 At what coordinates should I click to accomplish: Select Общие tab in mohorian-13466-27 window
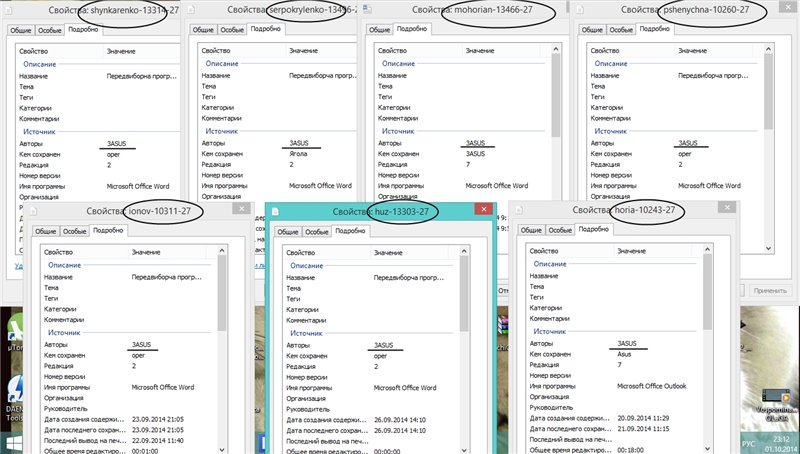pos(380,30)
